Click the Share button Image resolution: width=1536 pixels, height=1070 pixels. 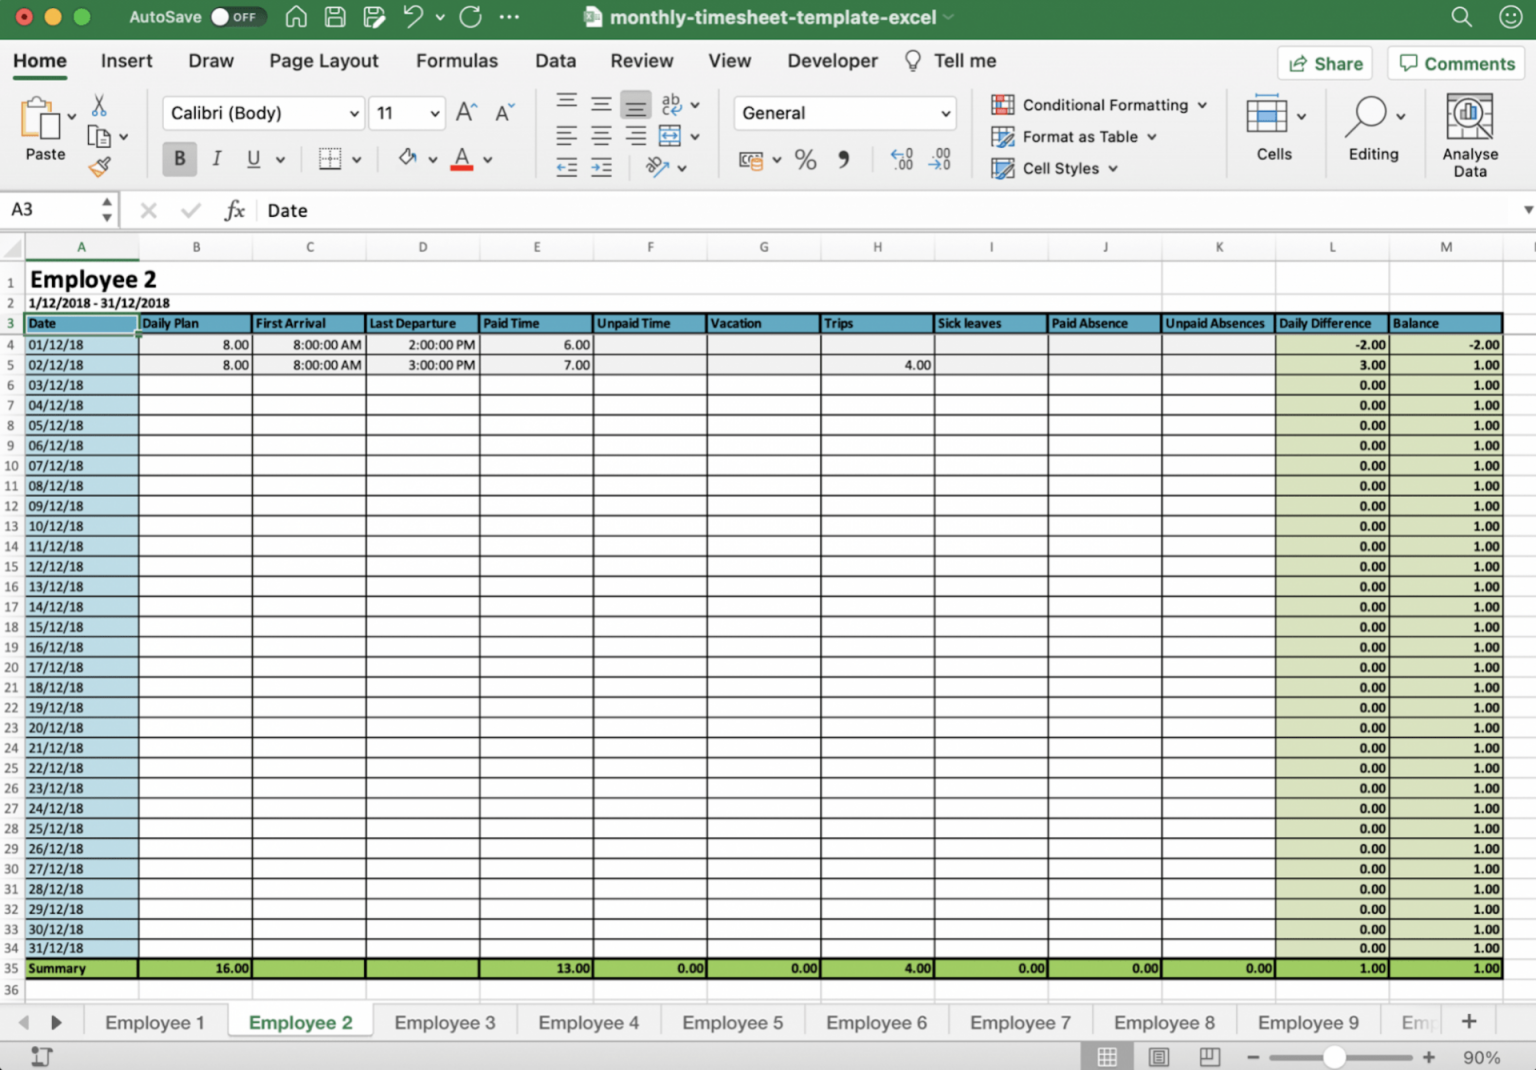point(1324,63)
